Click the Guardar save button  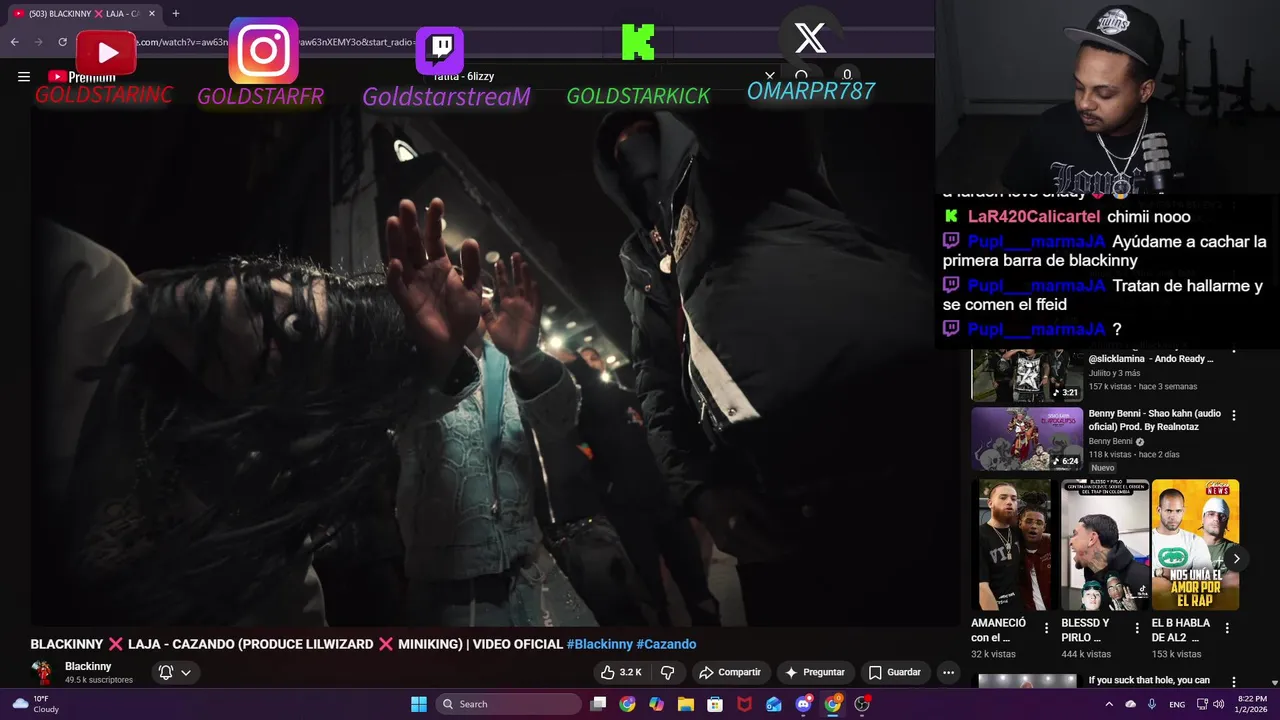[894, 672]
